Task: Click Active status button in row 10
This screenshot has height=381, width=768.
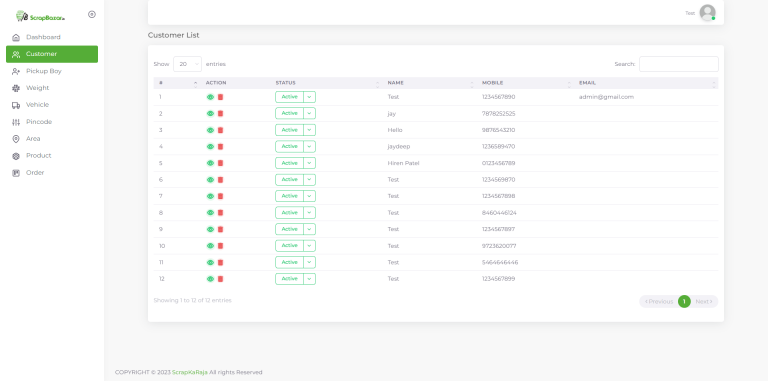Action: click(289, 246)
